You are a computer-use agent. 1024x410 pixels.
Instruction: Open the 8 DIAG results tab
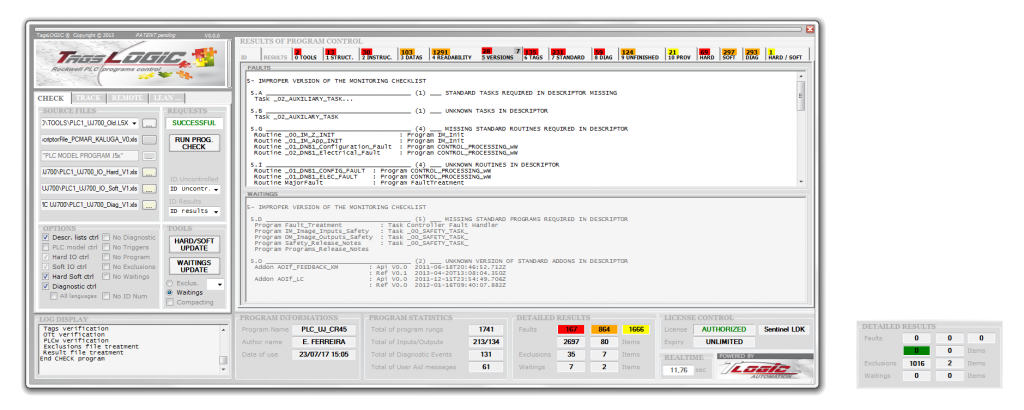point(604,55)
